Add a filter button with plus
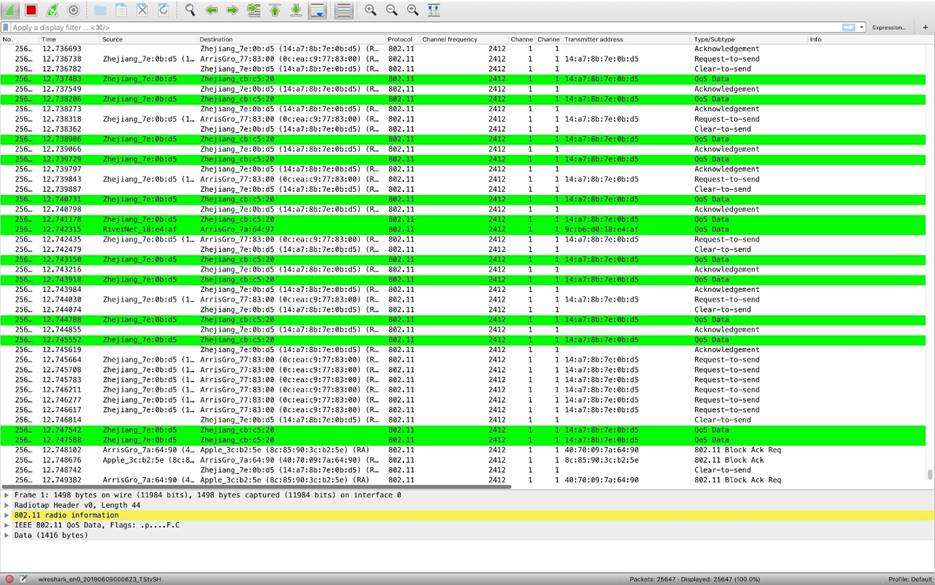935x585 pixels. (925, 27)
